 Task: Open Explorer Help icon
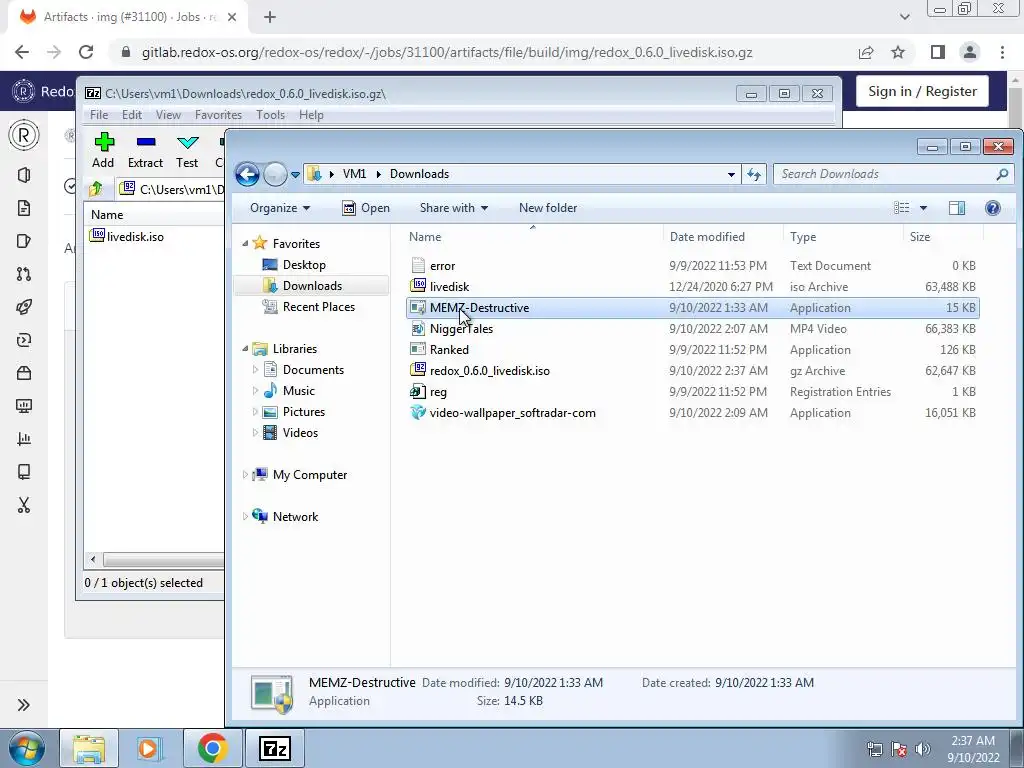click(993, 208)
